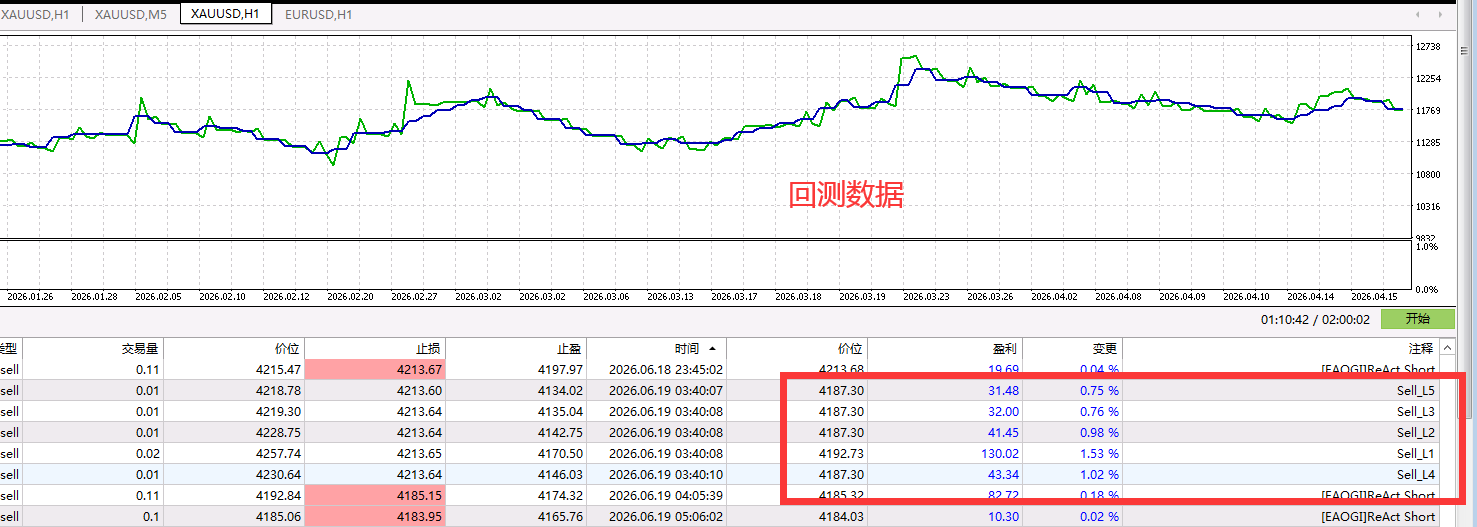Screen dimensions: 1477x527
Task: Click the profit value 31.48
Action: click(x=1003, y=390)
